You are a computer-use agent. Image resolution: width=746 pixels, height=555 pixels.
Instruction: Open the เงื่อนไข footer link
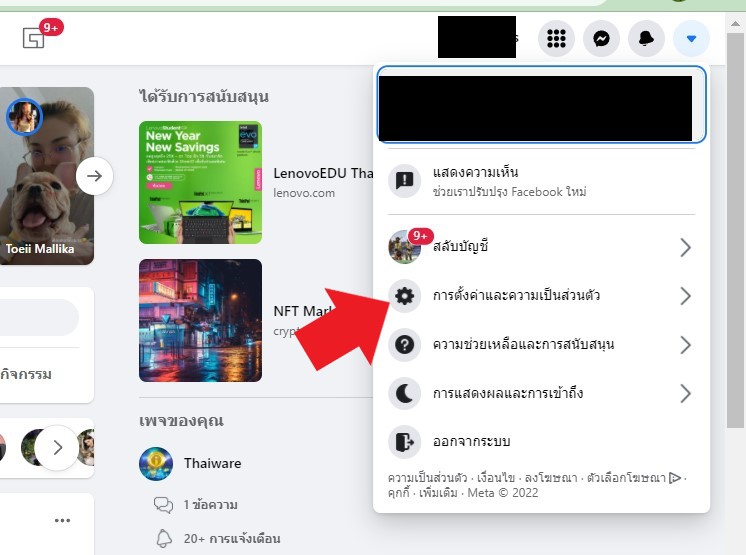pos(496,477)
